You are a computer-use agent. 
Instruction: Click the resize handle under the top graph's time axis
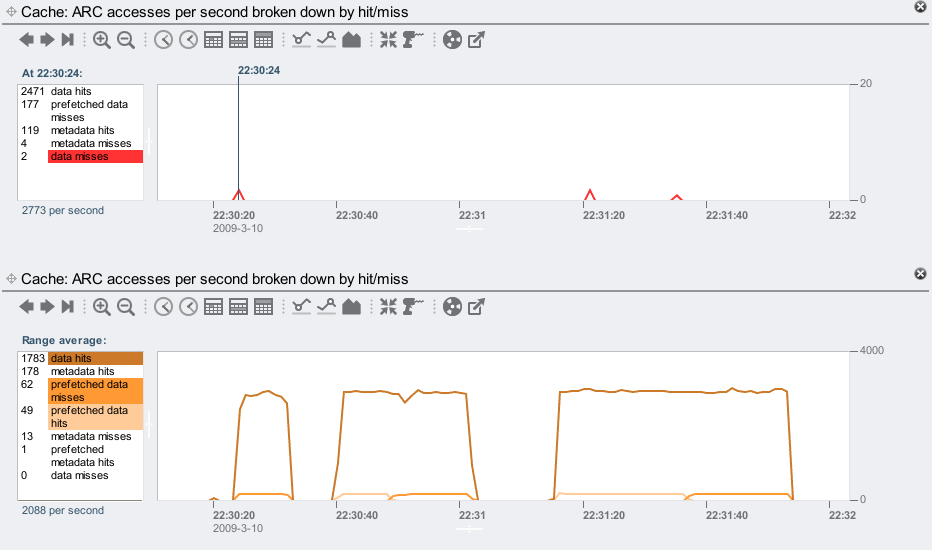click(x=469, y=229)
